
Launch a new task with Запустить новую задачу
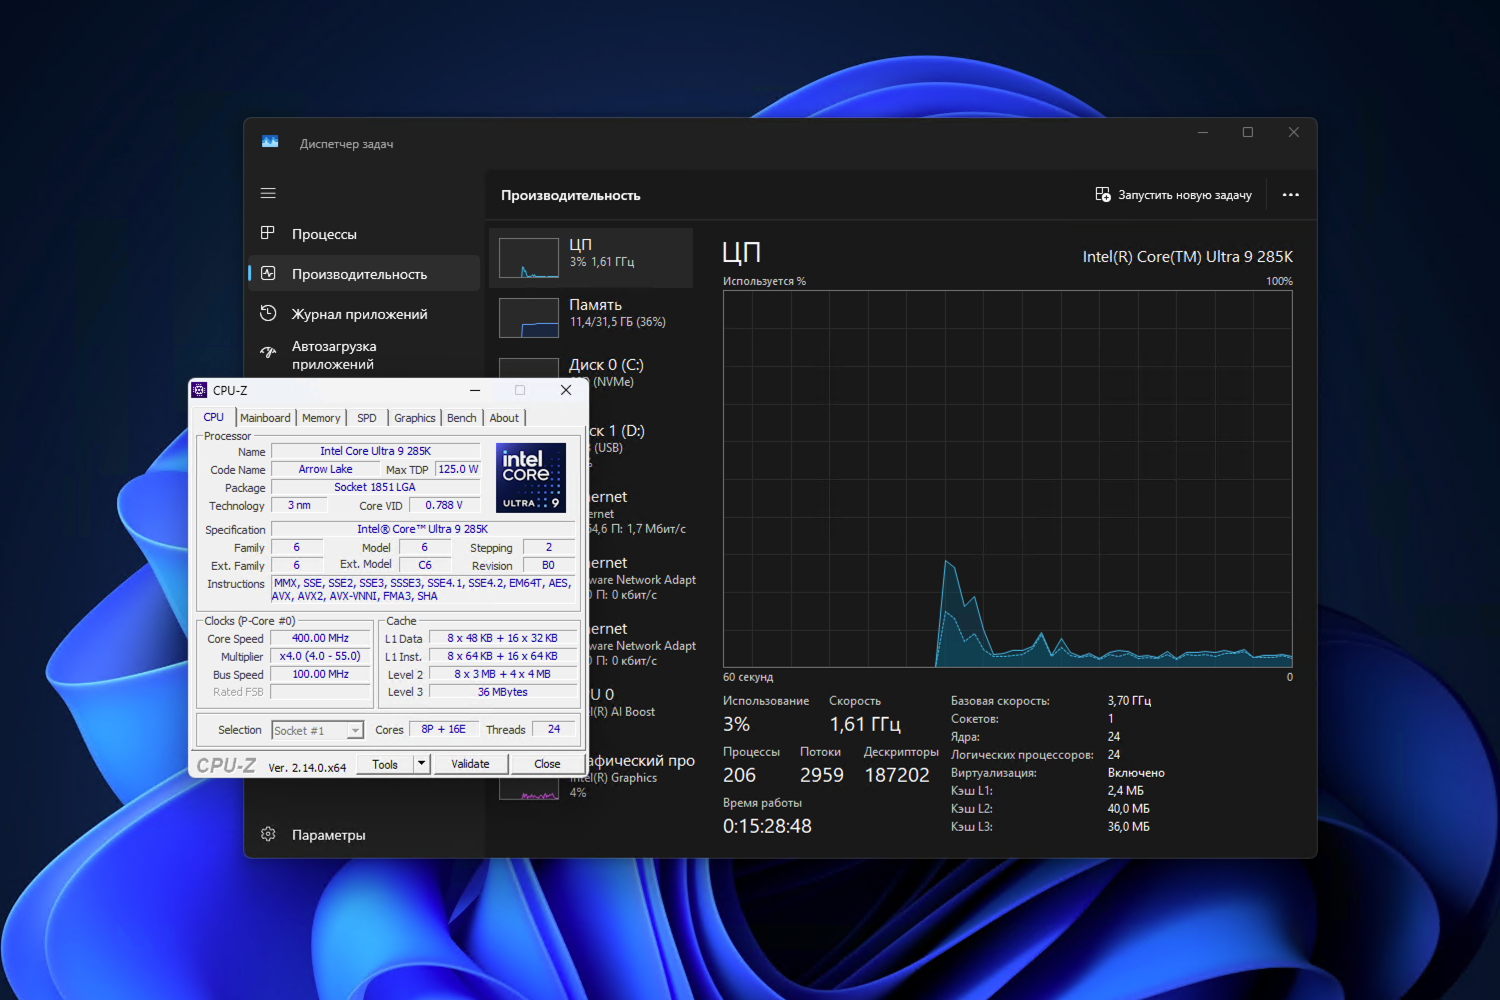(x=1174, y=195)
